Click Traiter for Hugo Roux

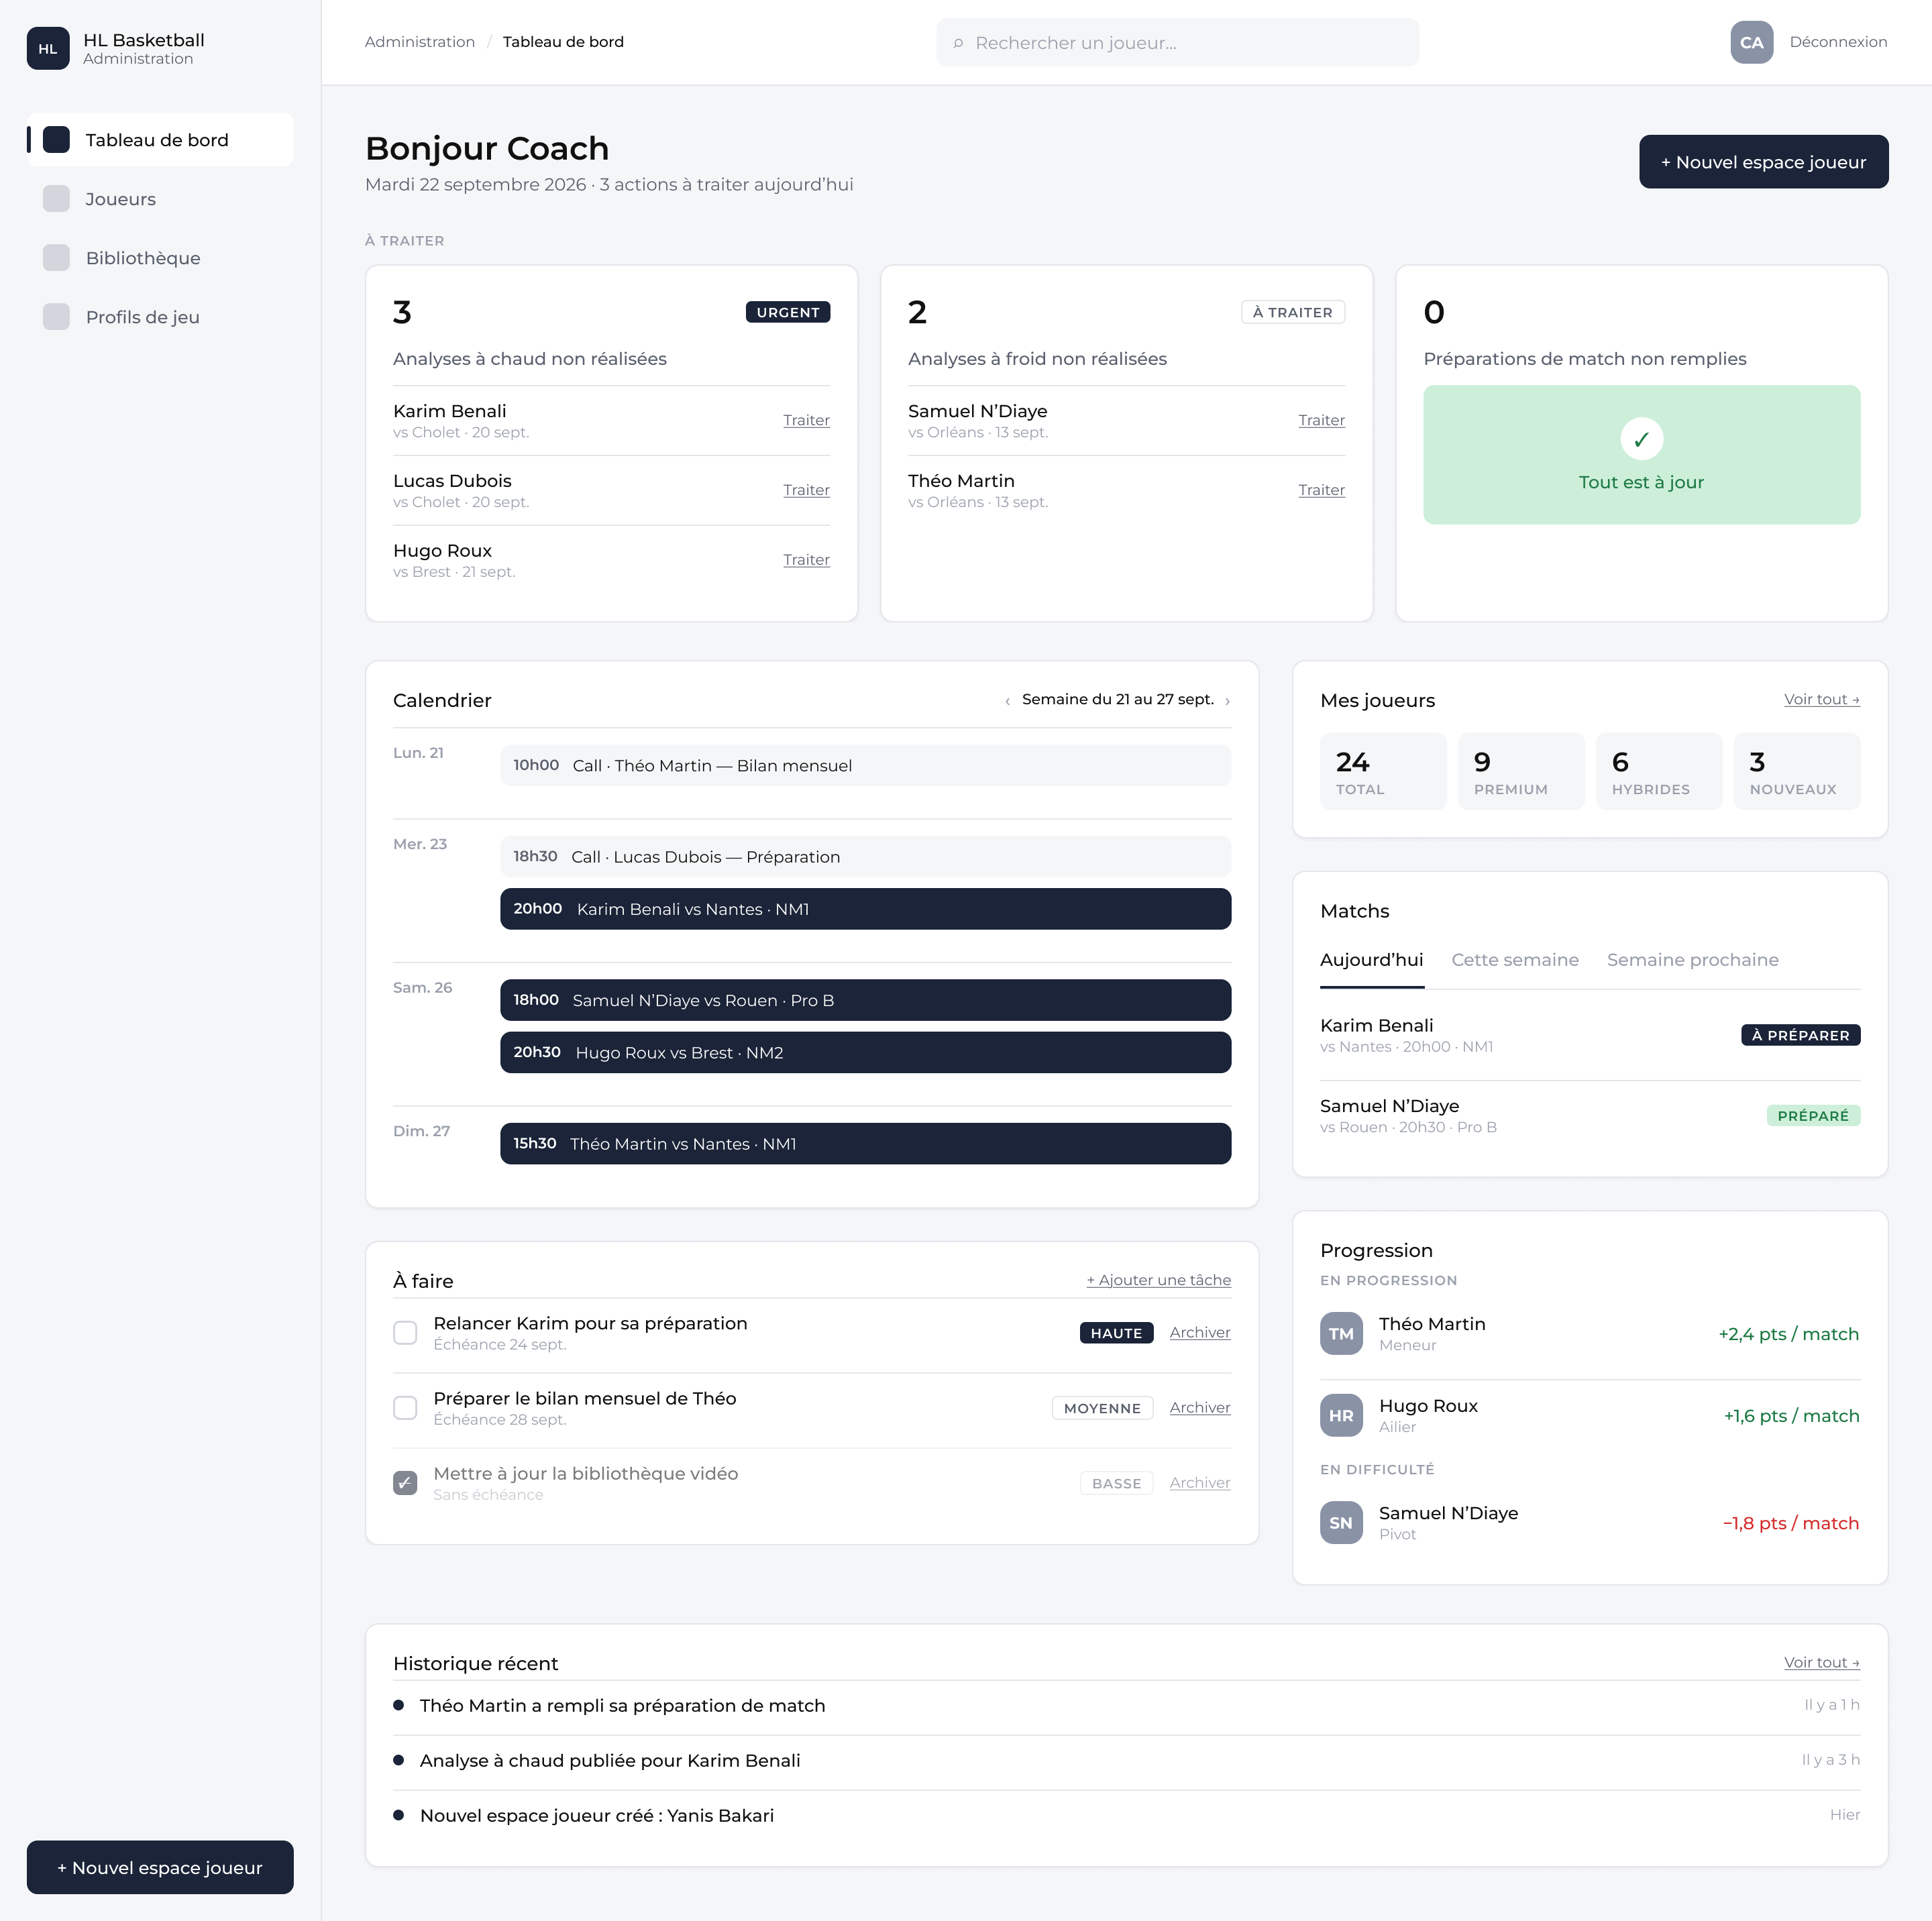point(806,560)
